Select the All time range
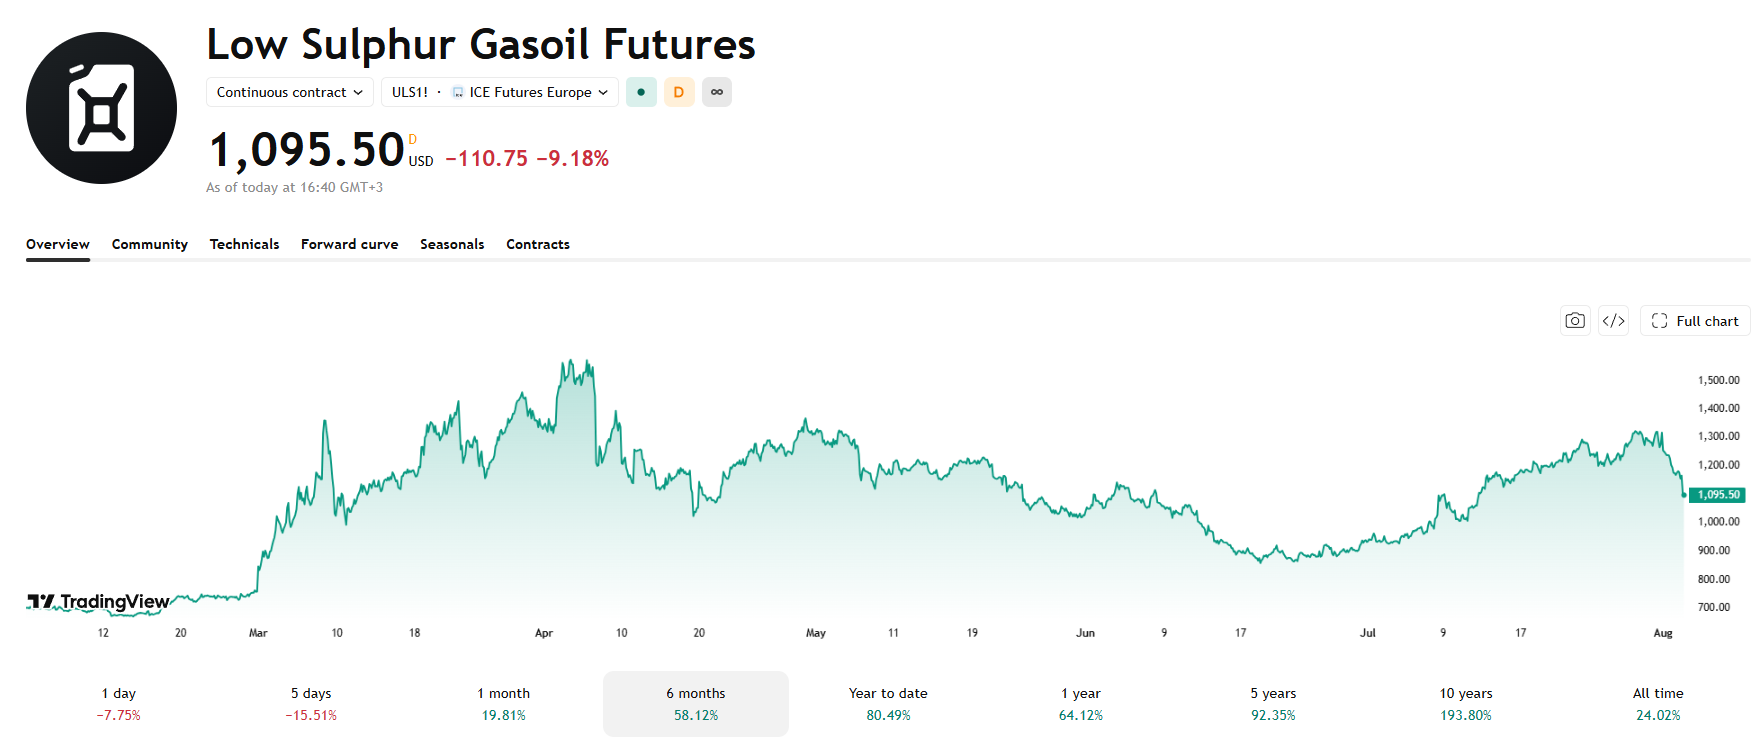Image resolution: width=1760 pixels, height=746 pixels. [x=1658, y=704]
